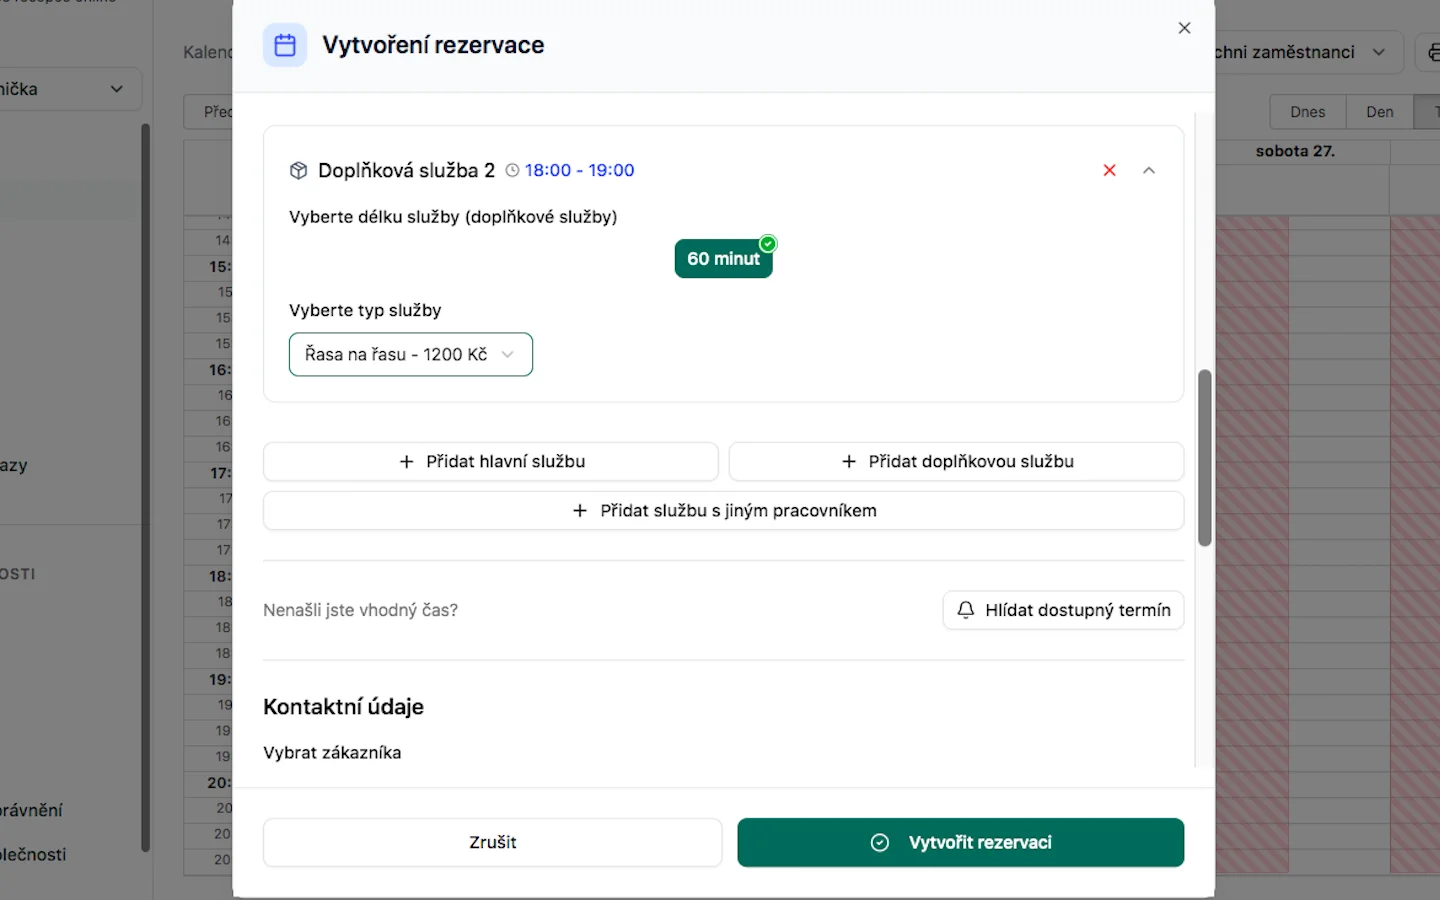The image size is (1440, 900).
Task: Click the 18:00 - 19:00 time link
Action: [x=579, y=170]
